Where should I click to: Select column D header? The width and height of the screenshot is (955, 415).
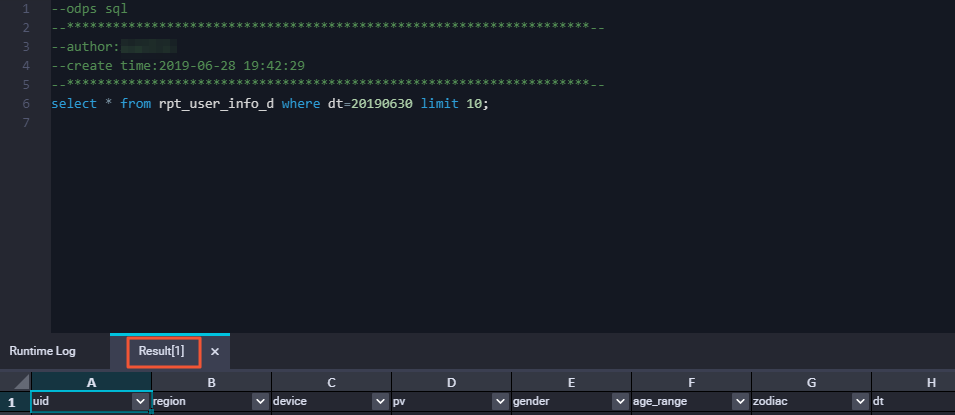(x=451, y=382)
